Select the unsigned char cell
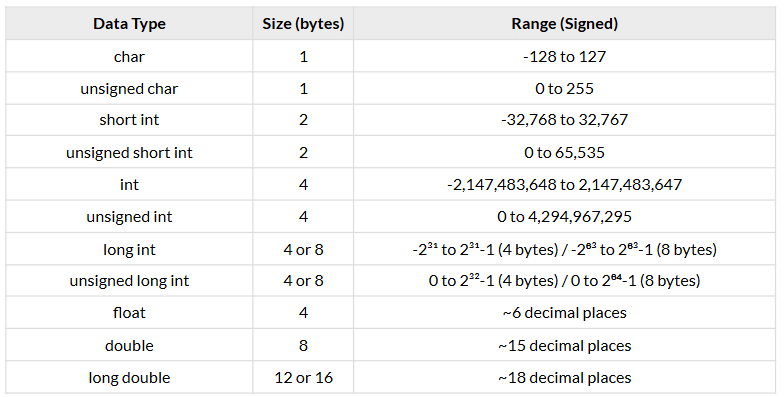The image size is (784, 397). (x=129, y=88)
